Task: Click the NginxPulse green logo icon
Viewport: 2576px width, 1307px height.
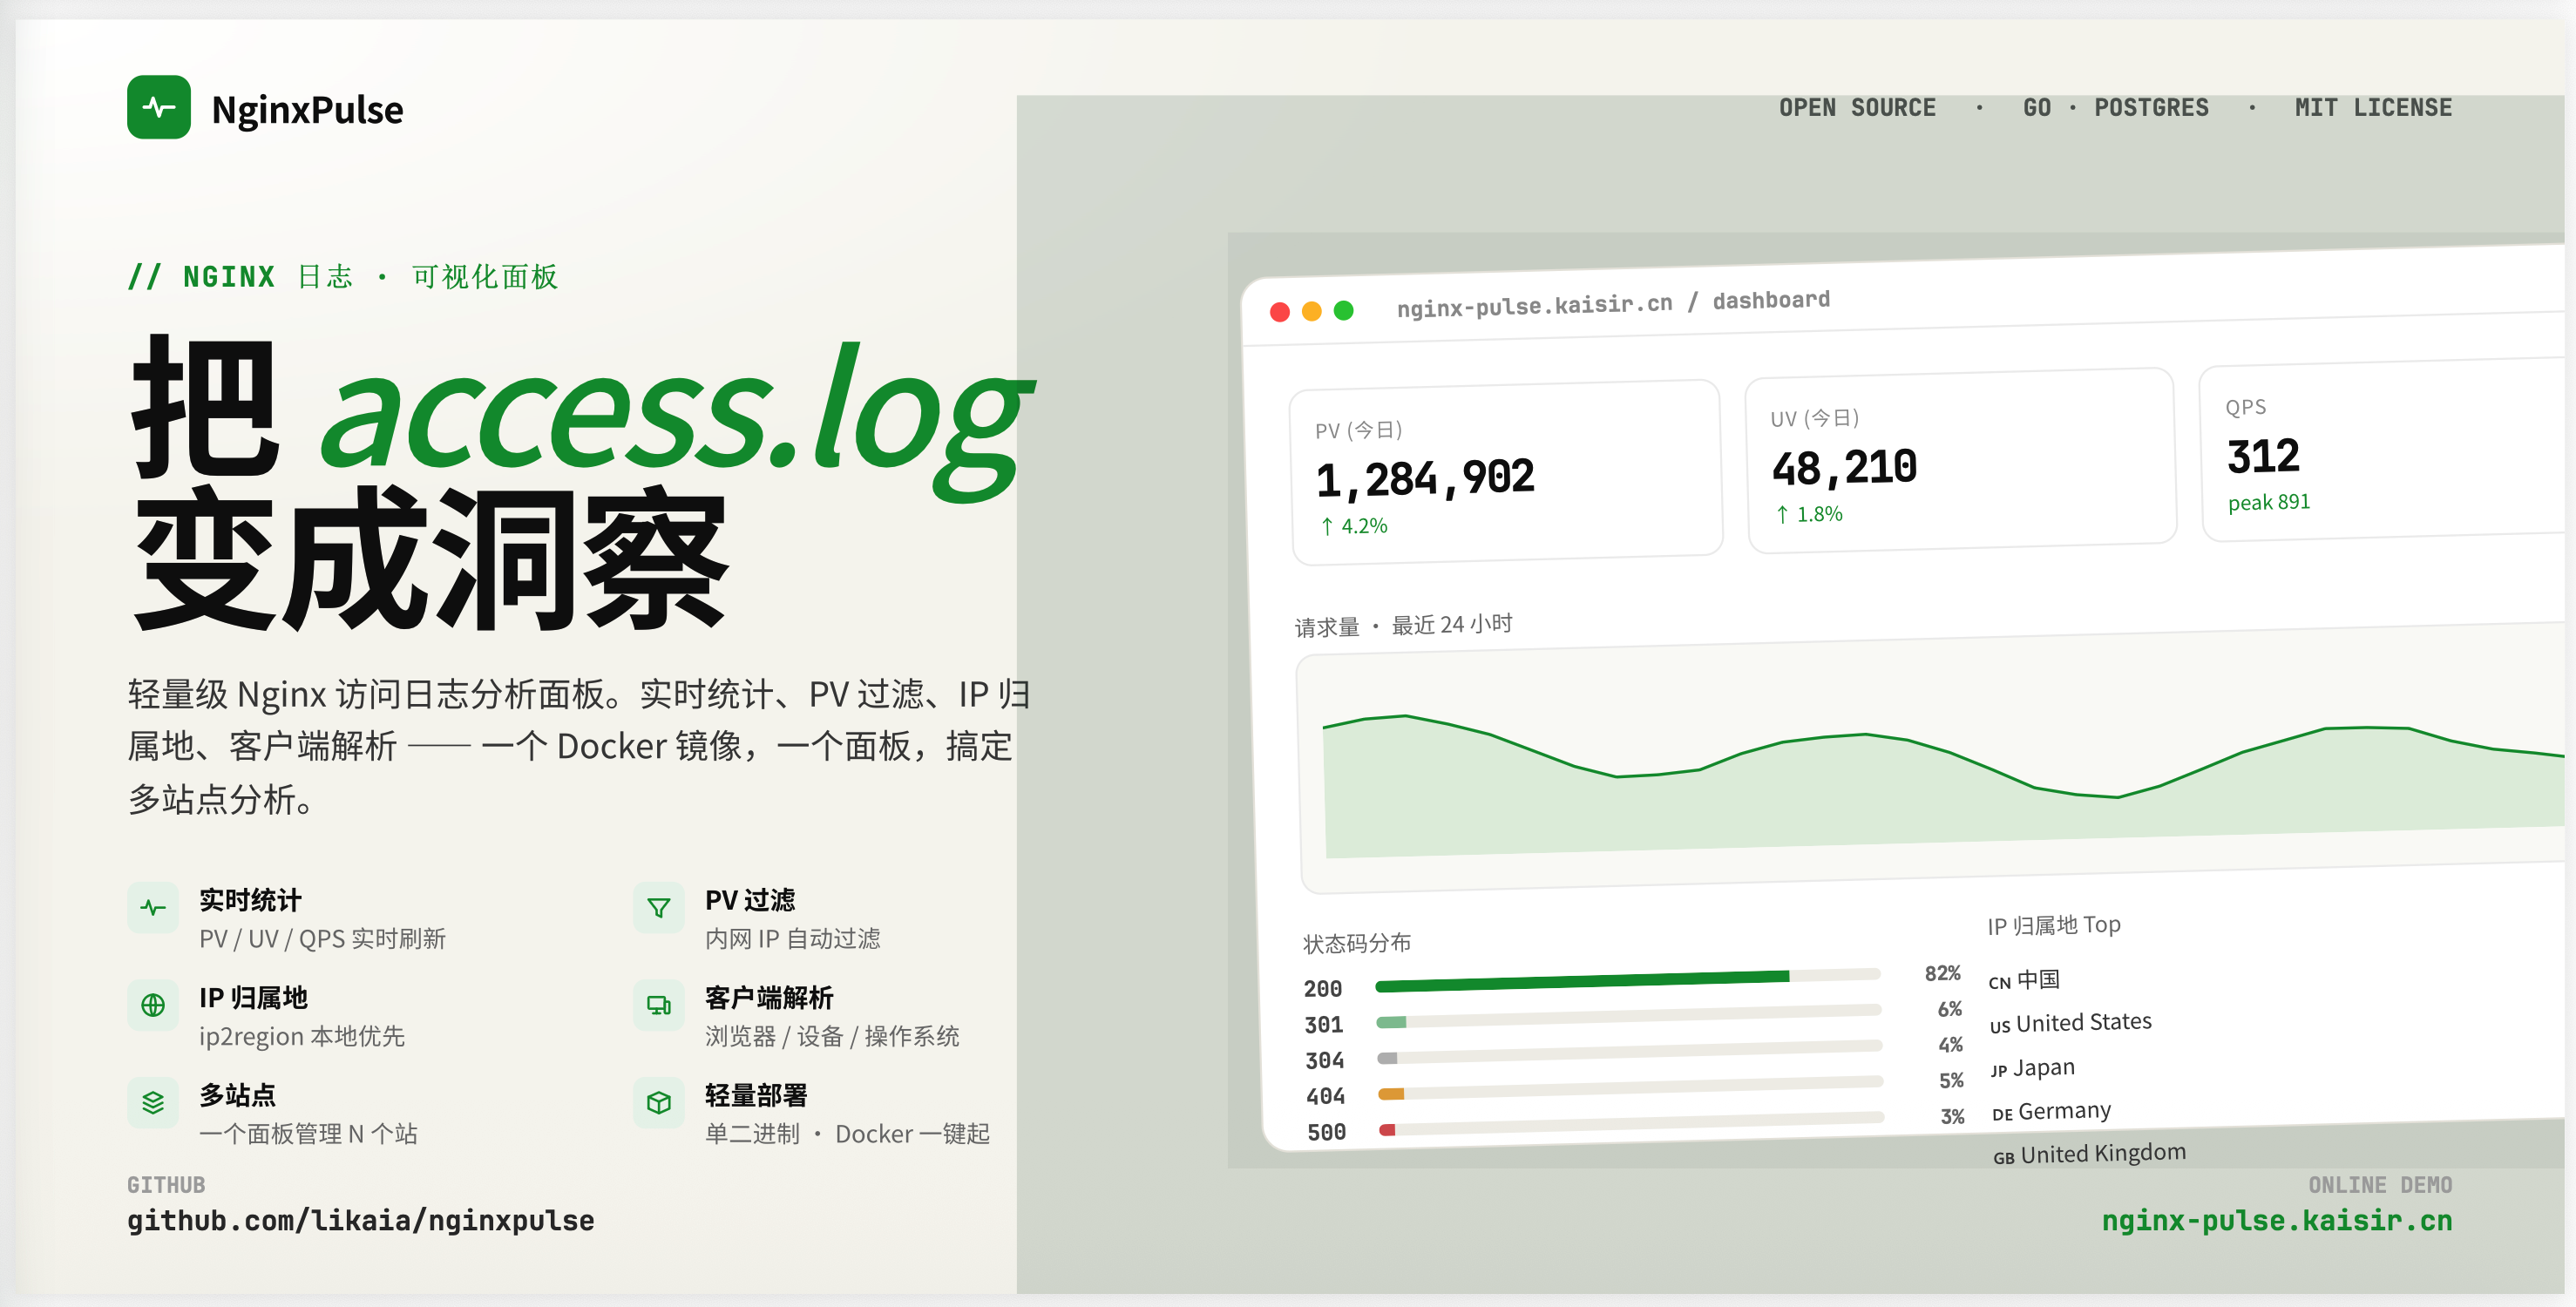Action: tap(158, 107)
